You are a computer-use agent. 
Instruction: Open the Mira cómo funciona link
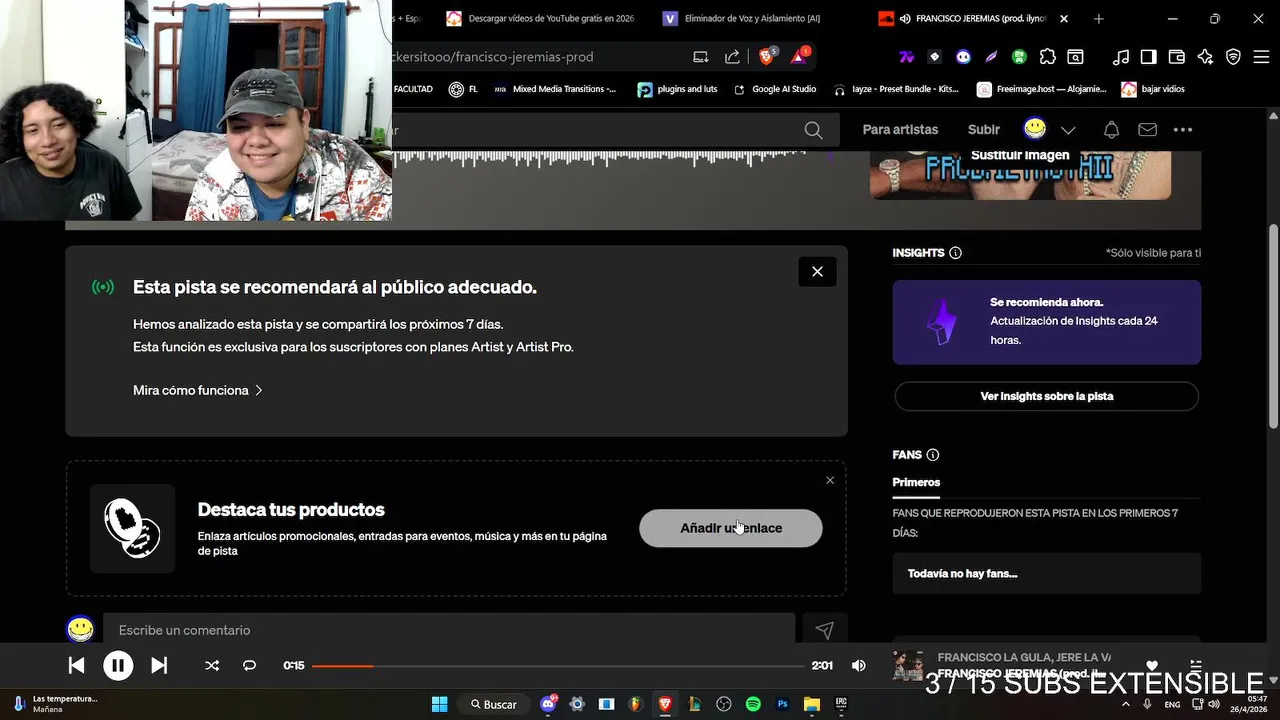click(x=198, y=390)
